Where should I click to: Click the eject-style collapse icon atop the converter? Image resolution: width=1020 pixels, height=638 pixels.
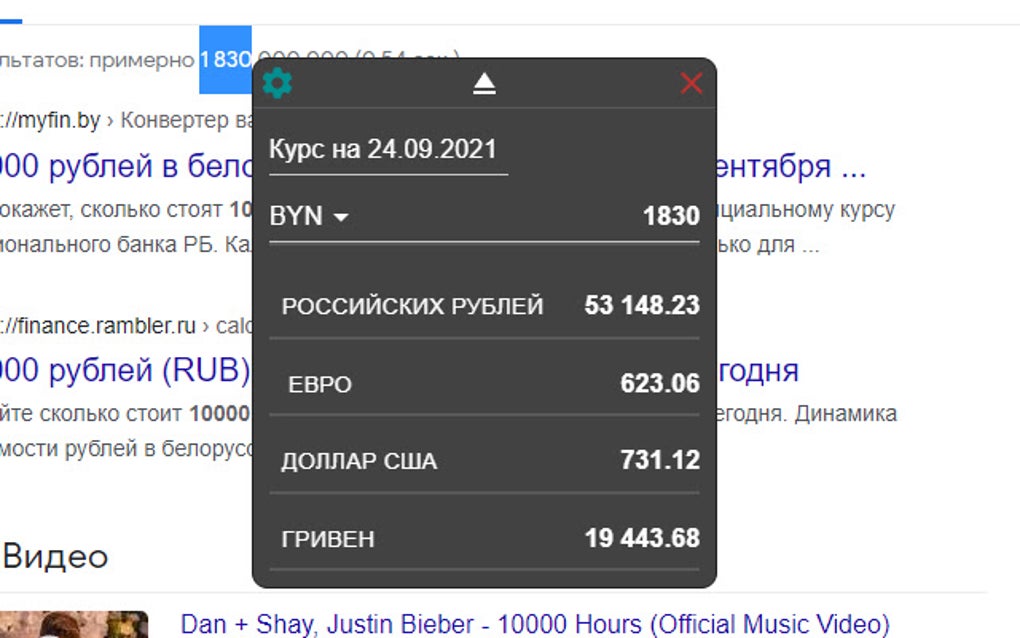click(x=483, y=84)
